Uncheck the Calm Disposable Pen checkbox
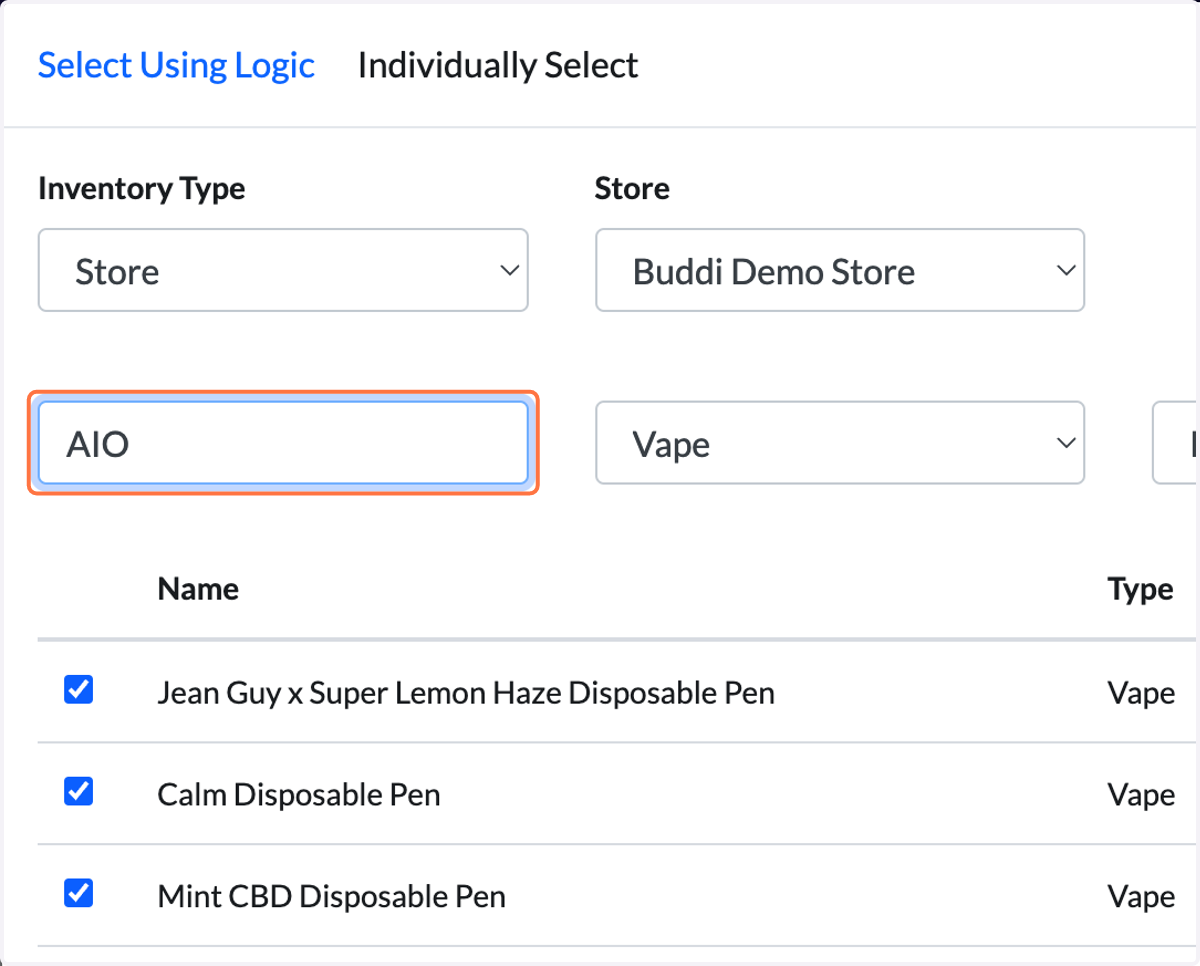 (78, 792)
